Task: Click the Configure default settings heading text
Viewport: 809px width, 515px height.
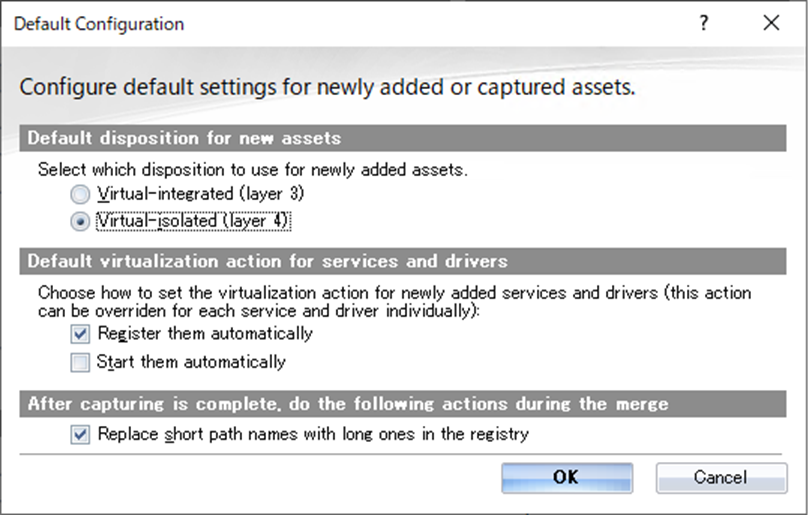Action: tap(328, 87)
